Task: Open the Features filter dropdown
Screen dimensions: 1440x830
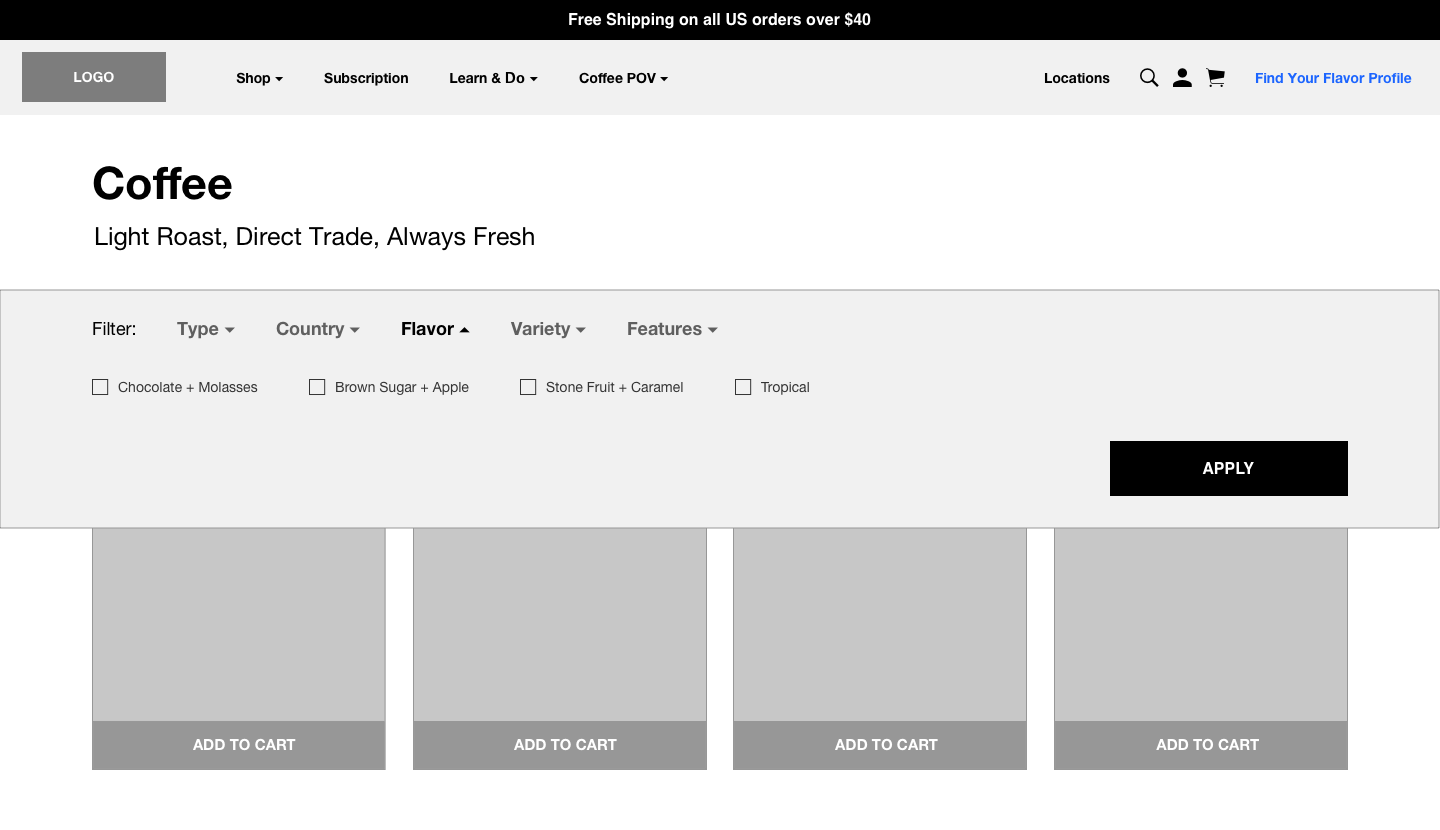Action: click(x=671, y=329)
